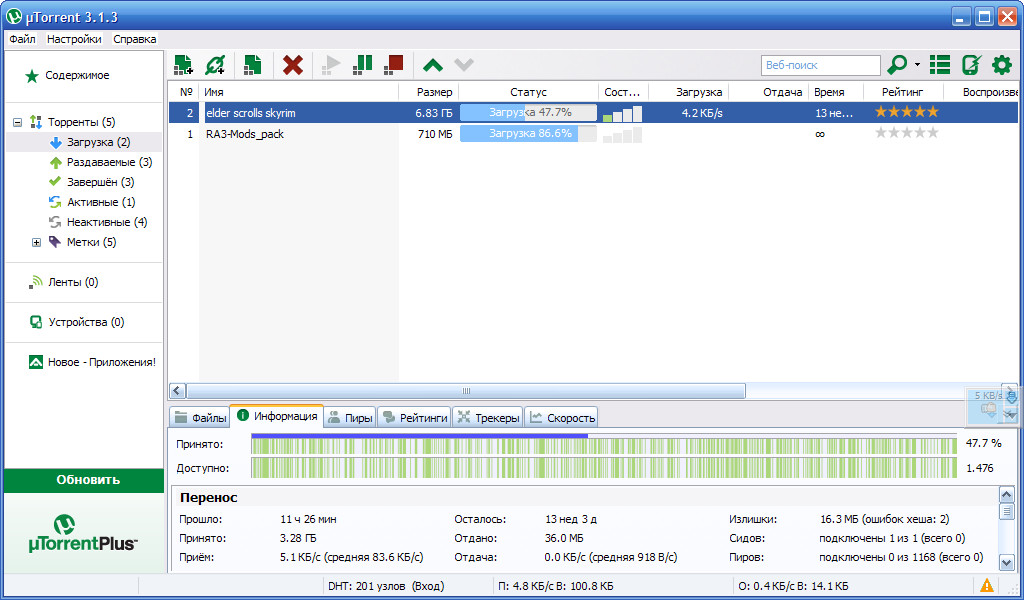Switch to the Скорость tab
Viewport: 1024px width, 600px height.
pos(562,418)
